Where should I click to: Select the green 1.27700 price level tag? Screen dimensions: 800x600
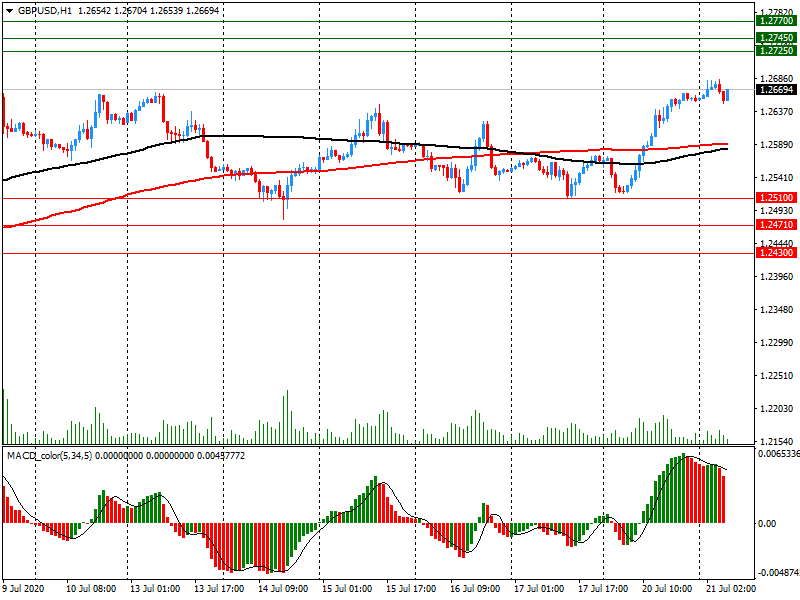tap(776, 21)
